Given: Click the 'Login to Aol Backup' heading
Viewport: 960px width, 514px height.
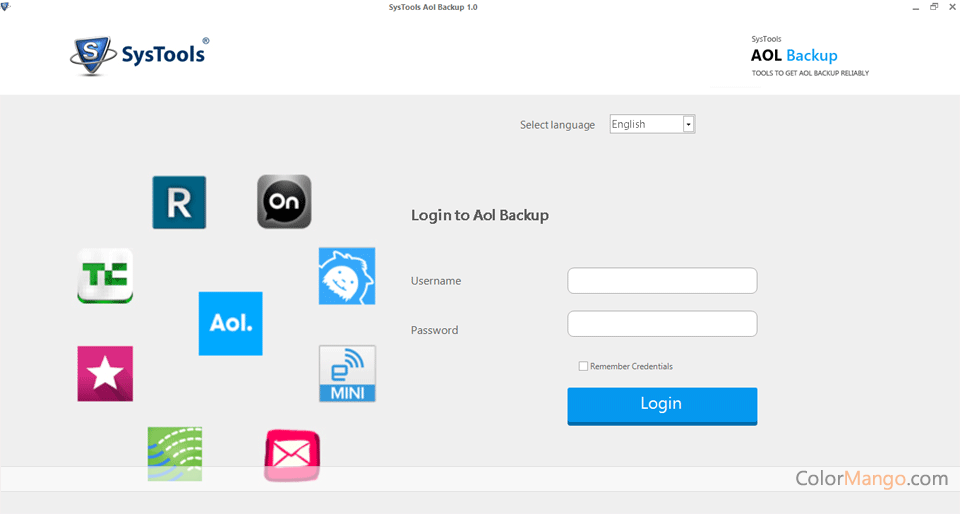Looking at the screenshot, I should [479, 215].
